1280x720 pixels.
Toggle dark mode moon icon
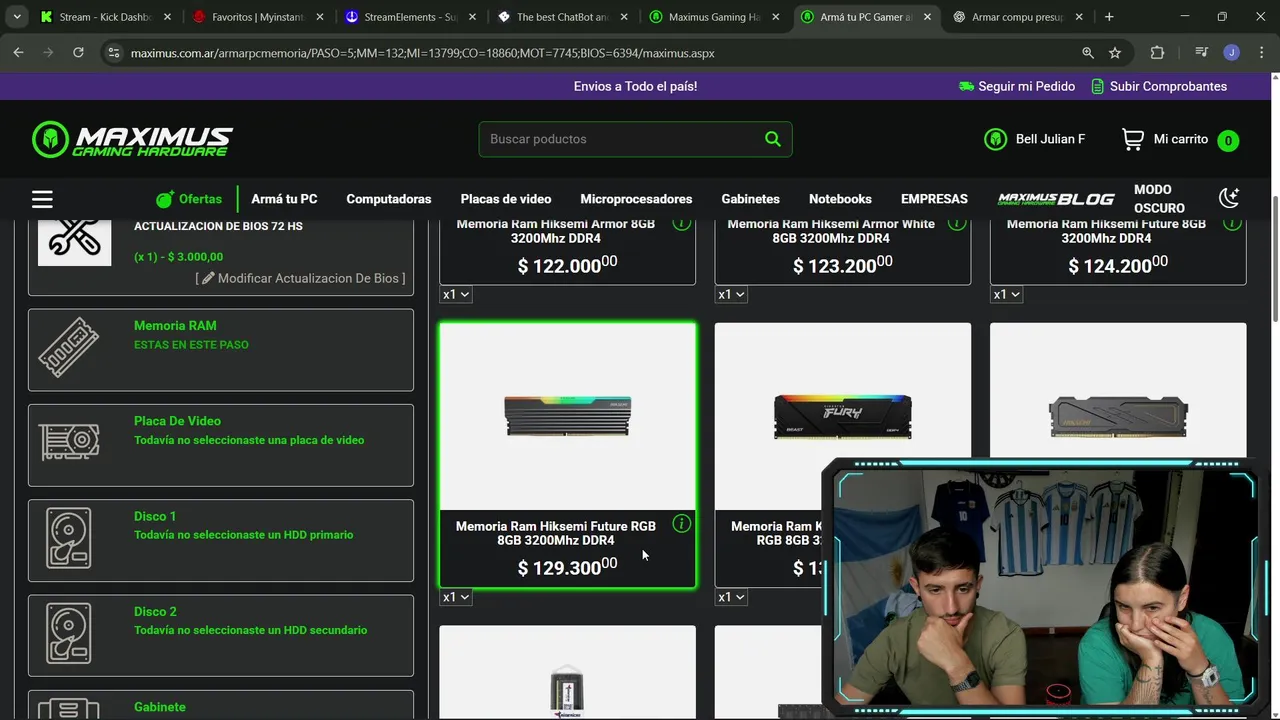pos(1229,198)
